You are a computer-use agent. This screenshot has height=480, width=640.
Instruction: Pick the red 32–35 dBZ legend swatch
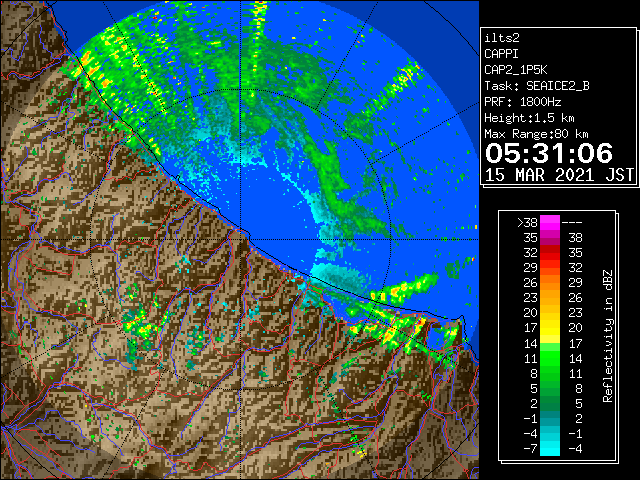coord(550,253)
